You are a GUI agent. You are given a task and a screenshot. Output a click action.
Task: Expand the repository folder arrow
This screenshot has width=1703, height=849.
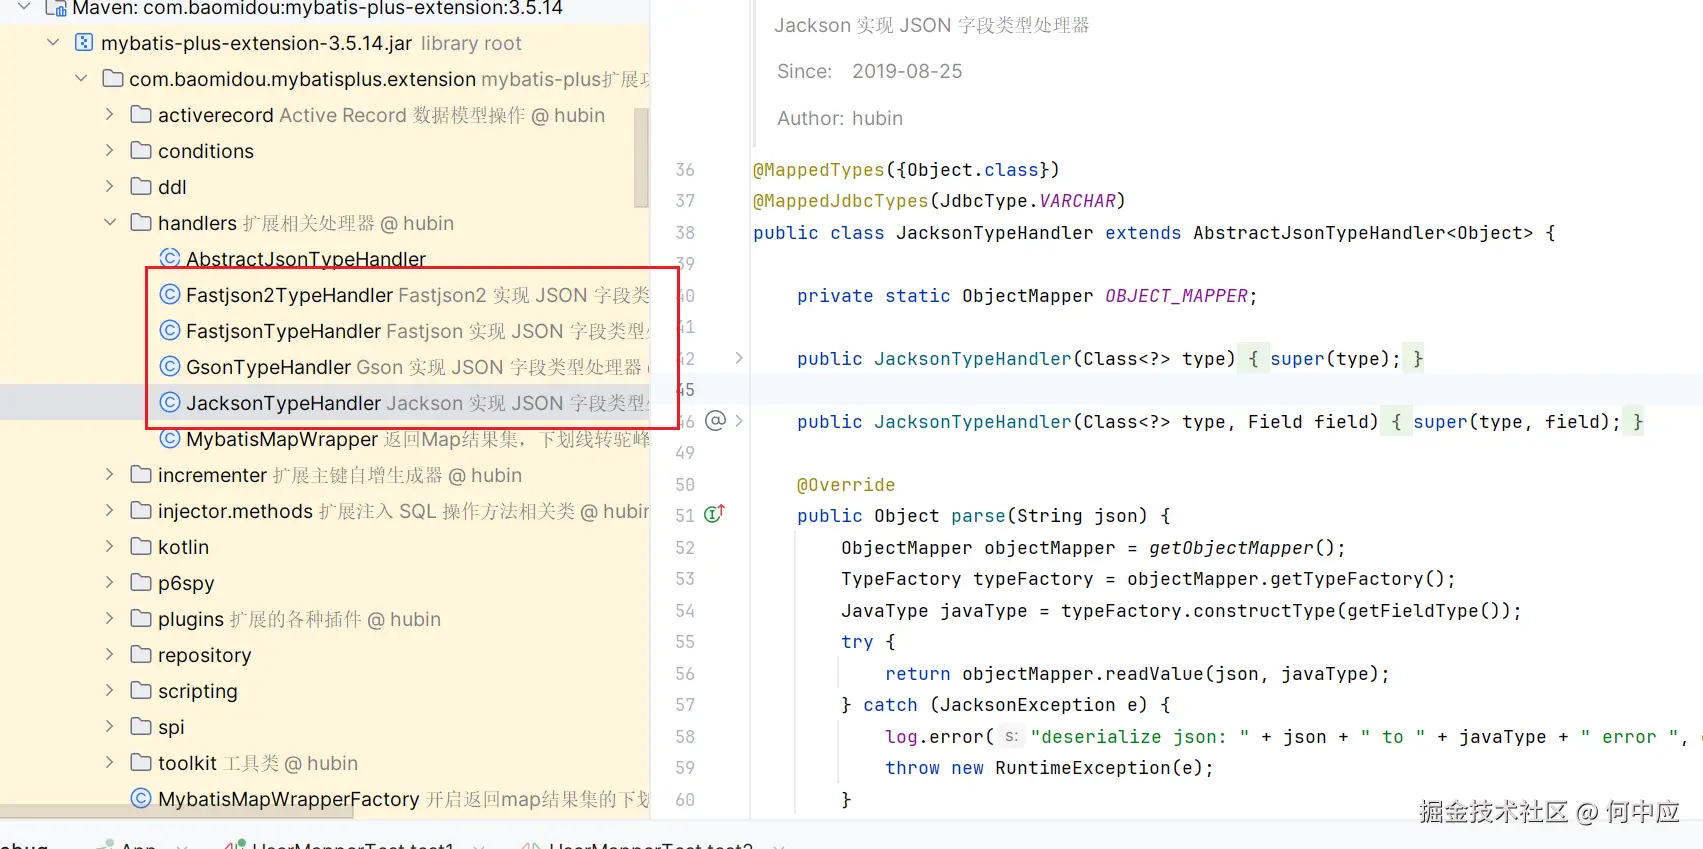[x=109, y=655]
